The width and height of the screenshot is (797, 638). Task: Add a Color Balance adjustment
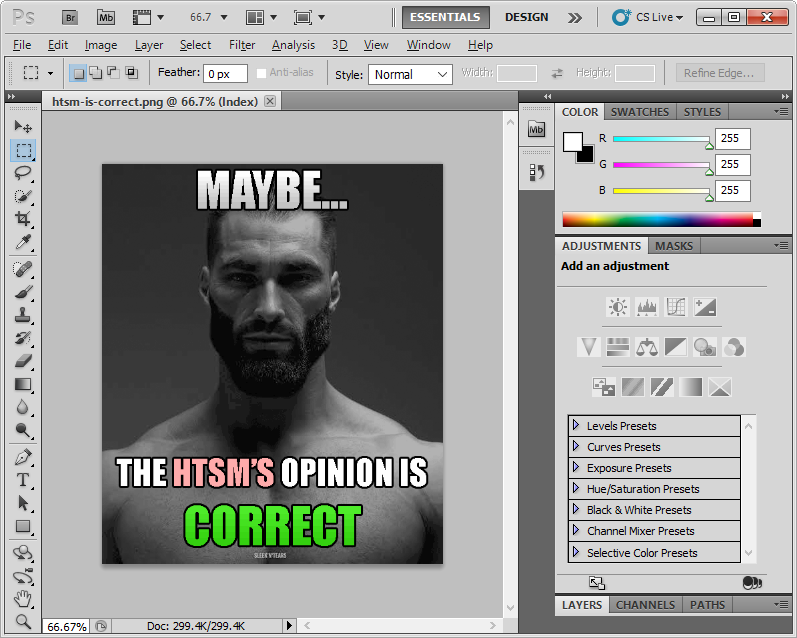click(x=648, y=347)
